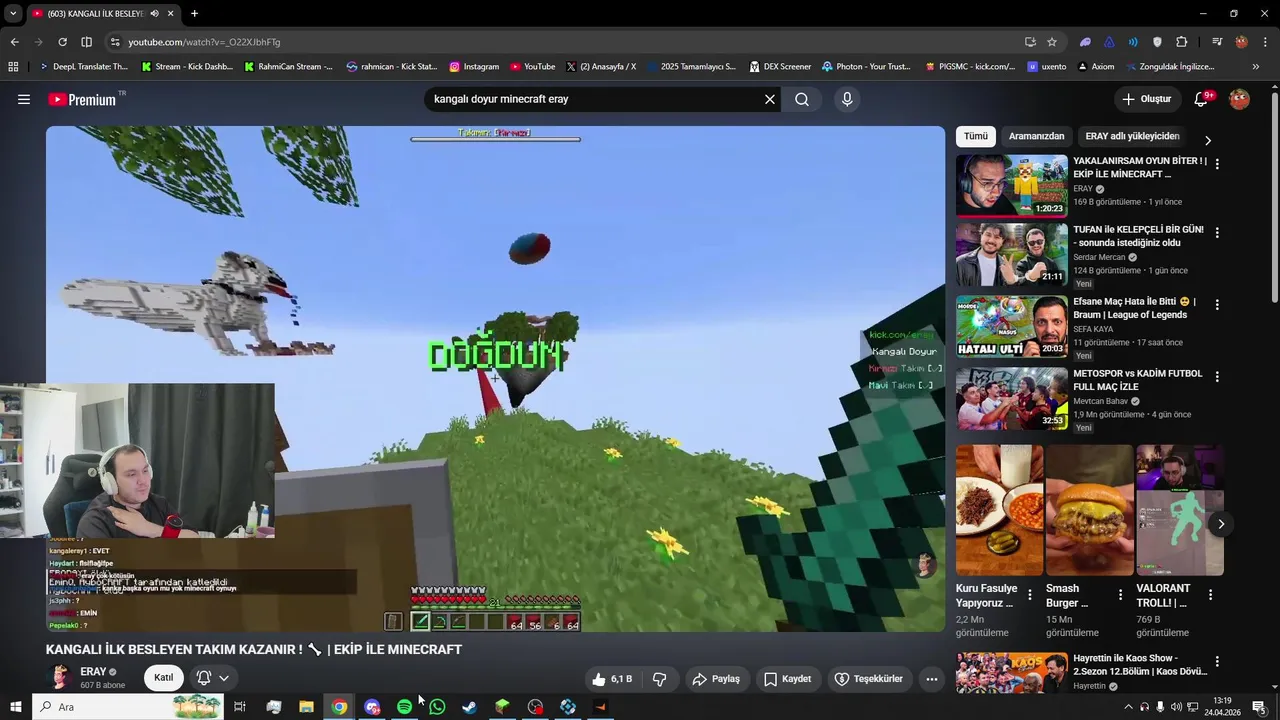Open options for Smash Burger short
Image resolution: width=1280 pixels, height=720 pixels.
point(1120,594)
